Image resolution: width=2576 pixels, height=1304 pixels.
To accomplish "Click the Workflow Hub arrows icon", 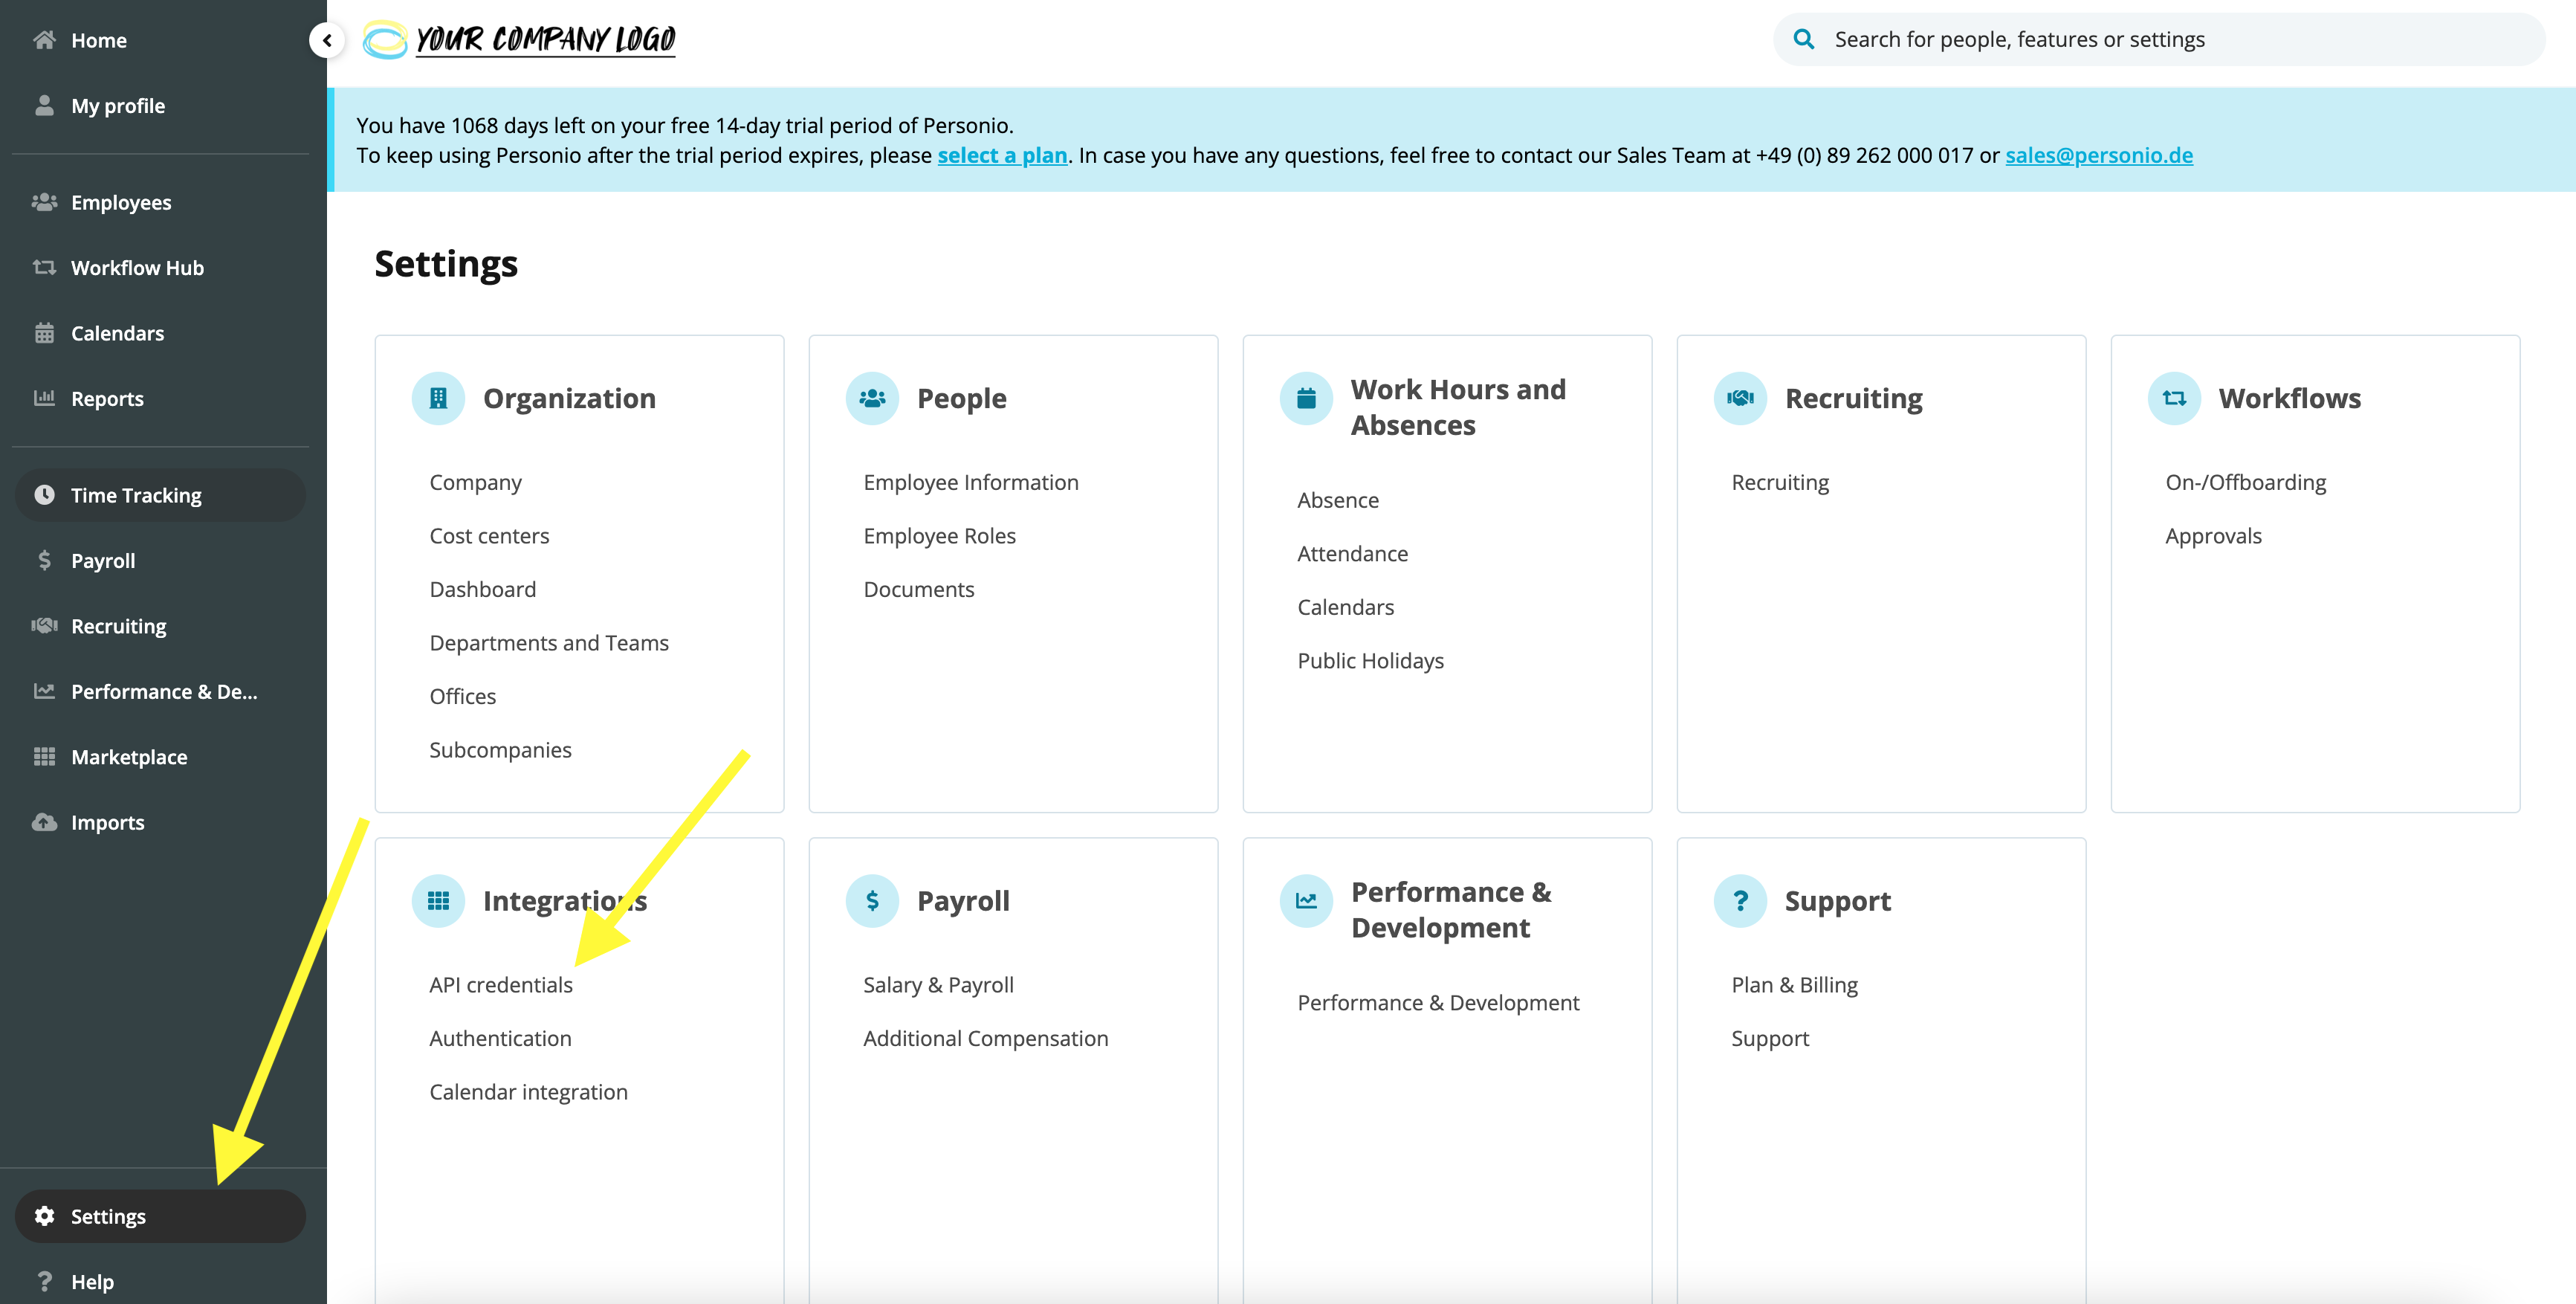I will (x=44, y=267).
